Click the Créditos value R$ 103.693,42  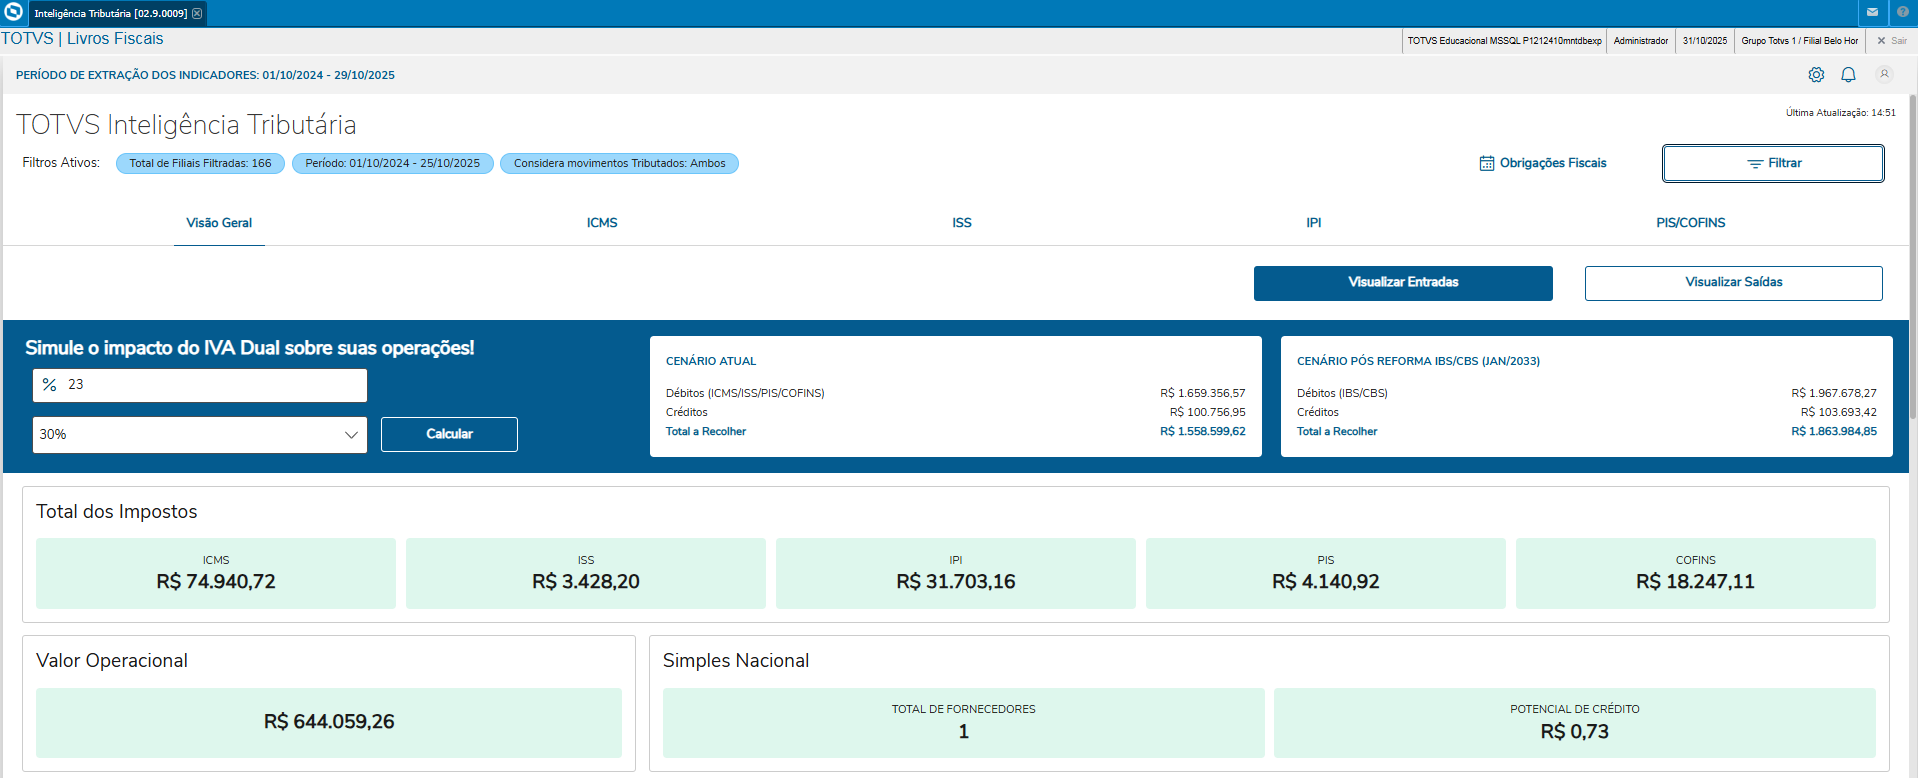(1839, 412)
